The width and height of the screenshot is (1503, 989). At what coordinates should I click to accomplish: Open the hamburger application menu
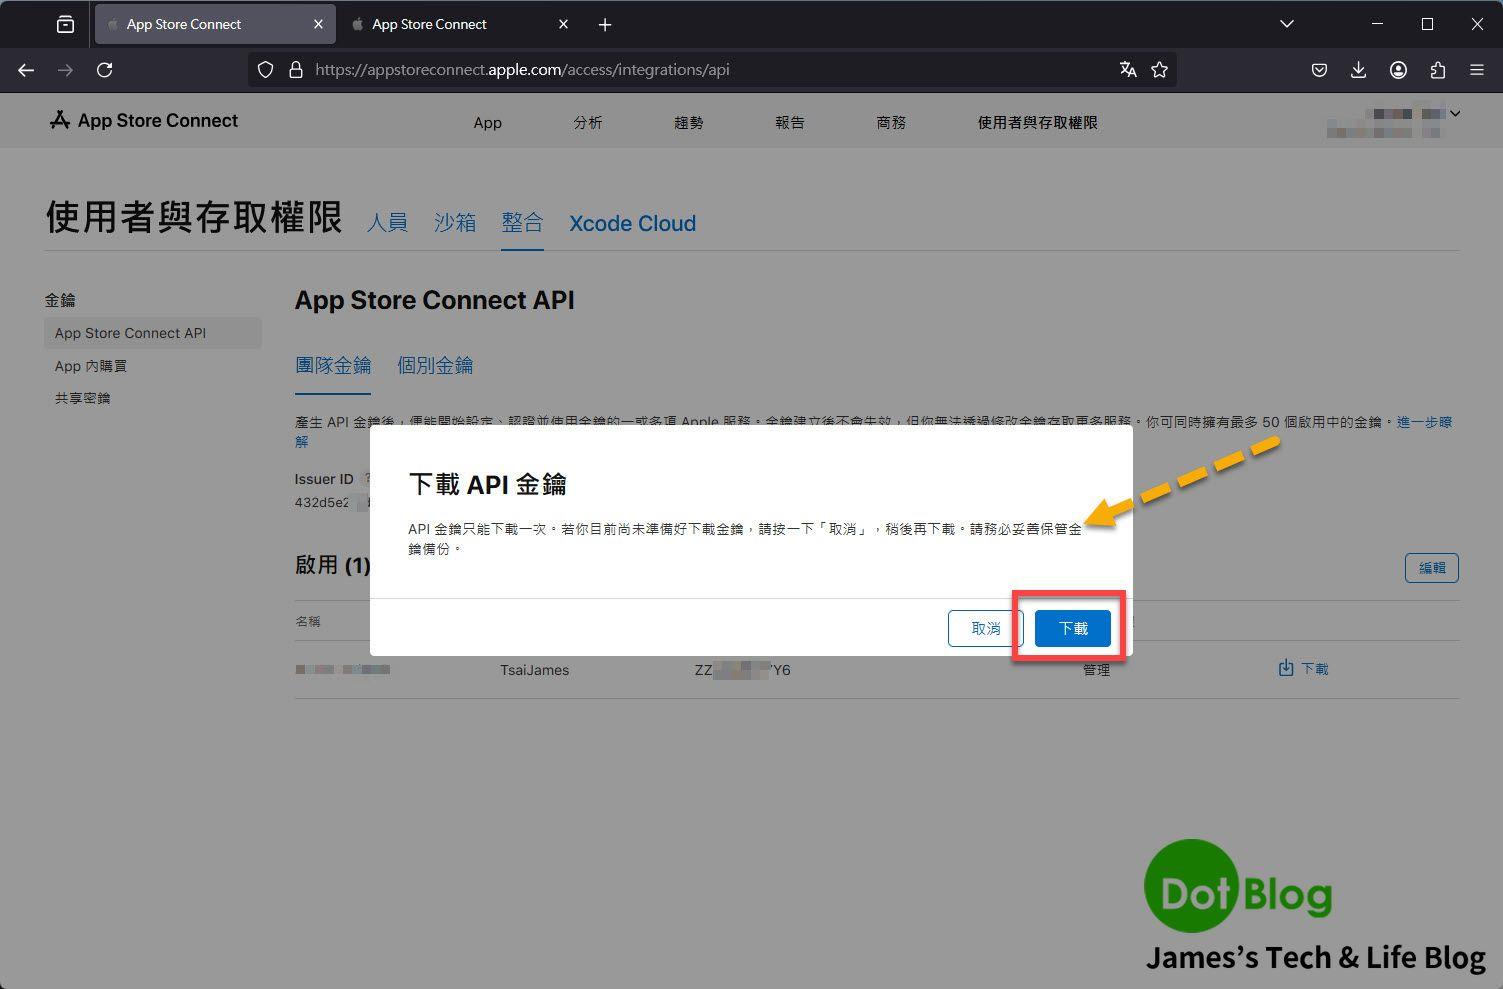click(x=1476, y=70)
